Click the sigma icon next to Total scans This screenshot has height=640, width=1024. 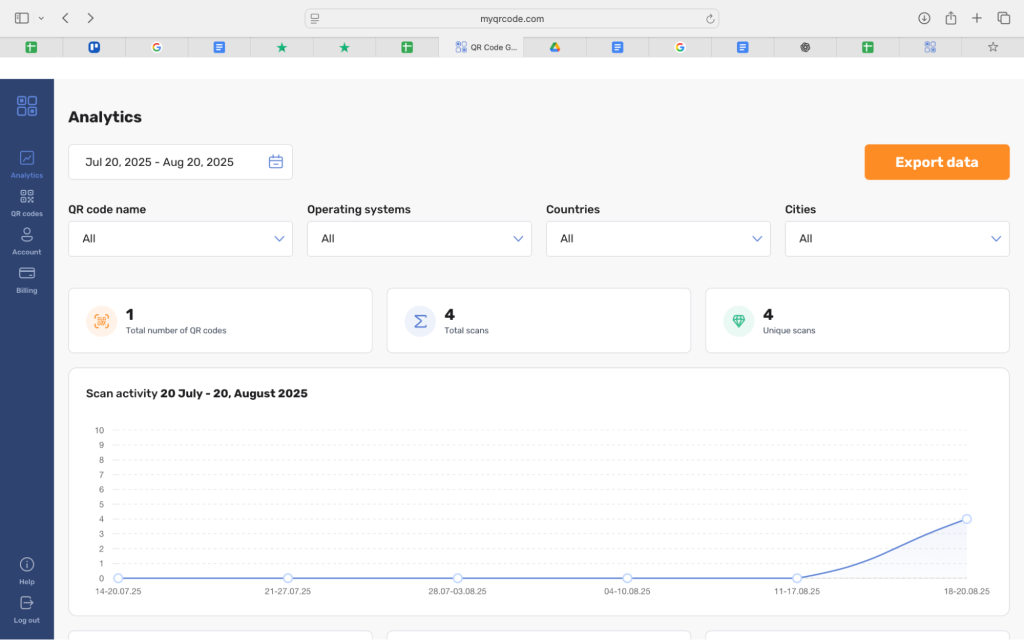(419, 320)
